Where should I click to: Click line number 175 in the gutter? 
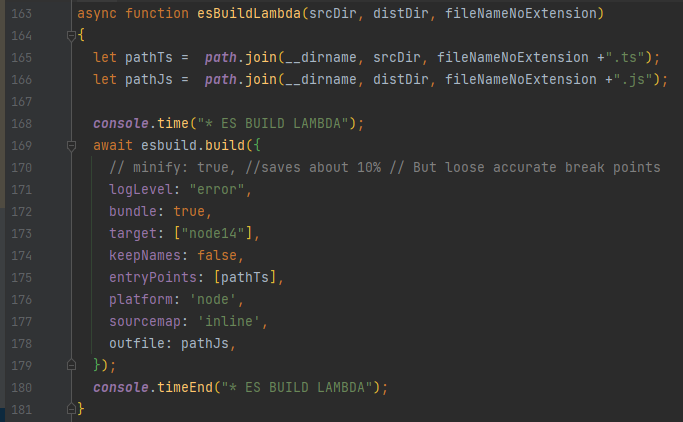[x=21, y=277]
